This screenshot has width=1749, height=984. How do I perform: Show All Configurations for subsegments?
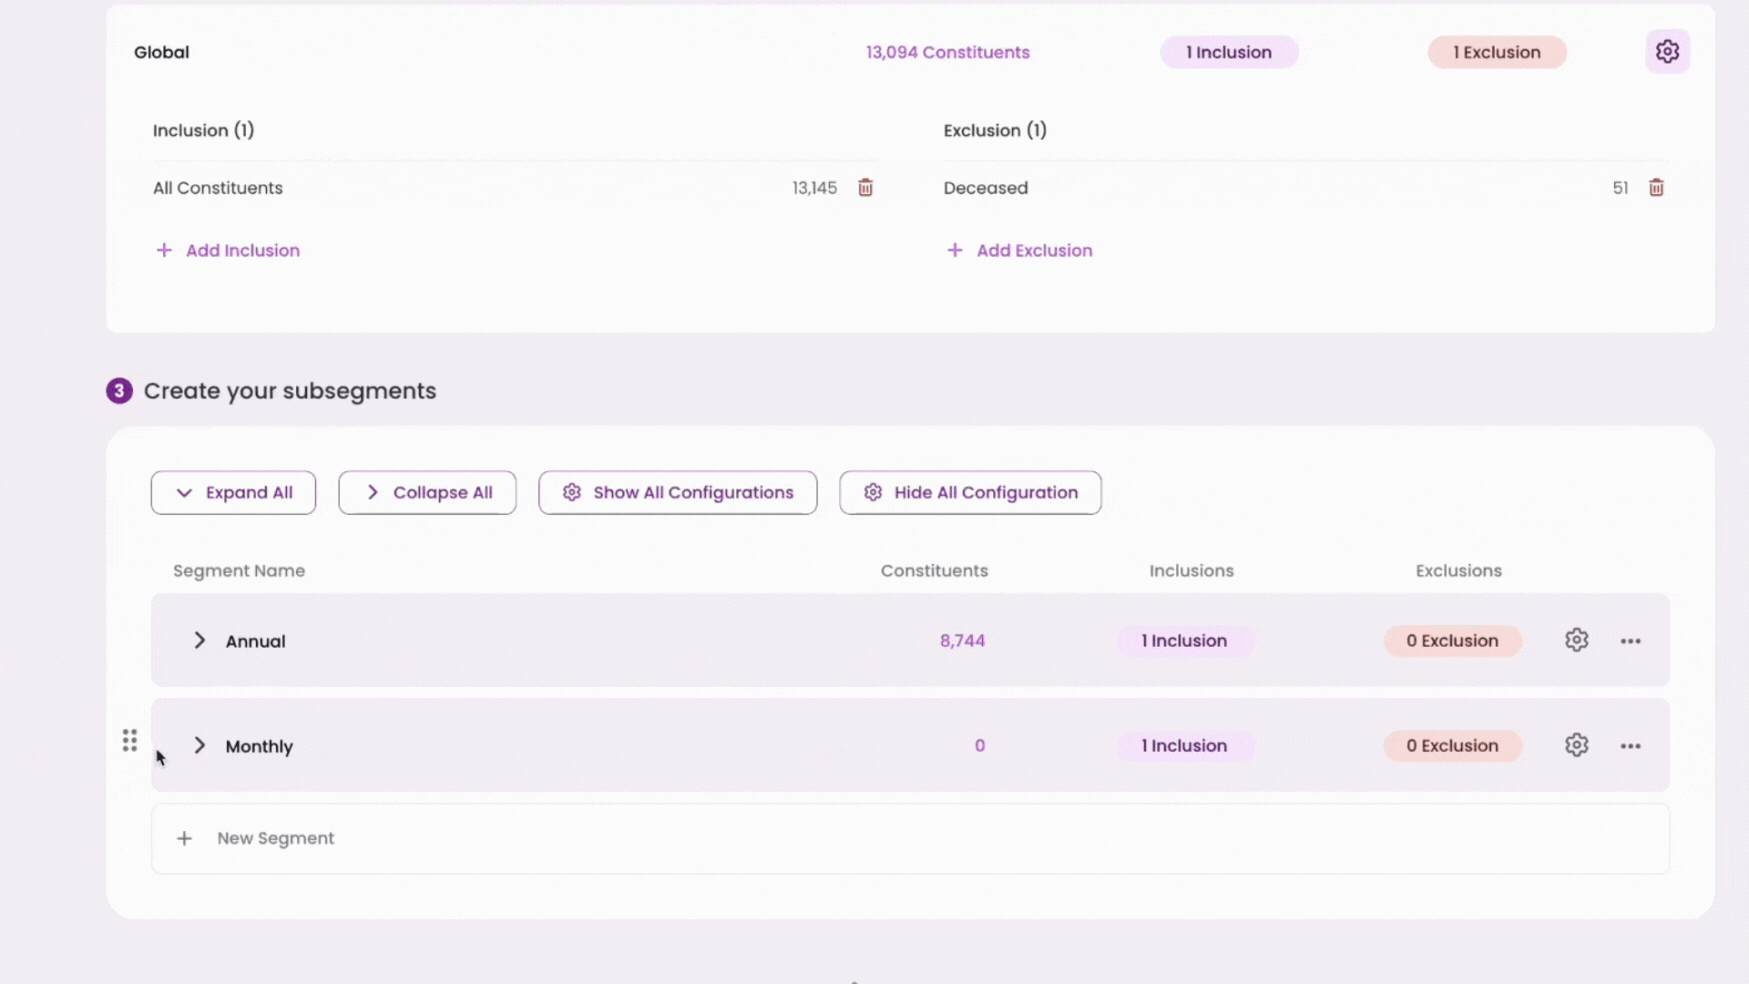[677, 493]
